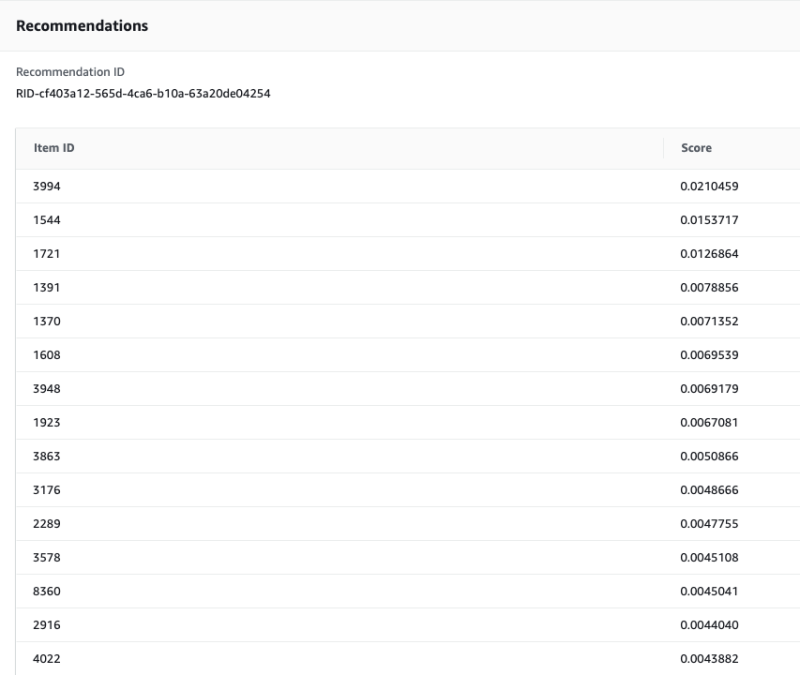Viewport: 800px width, 675px height.
Task: Click the Recommendations panel heading
Action: 82,26
